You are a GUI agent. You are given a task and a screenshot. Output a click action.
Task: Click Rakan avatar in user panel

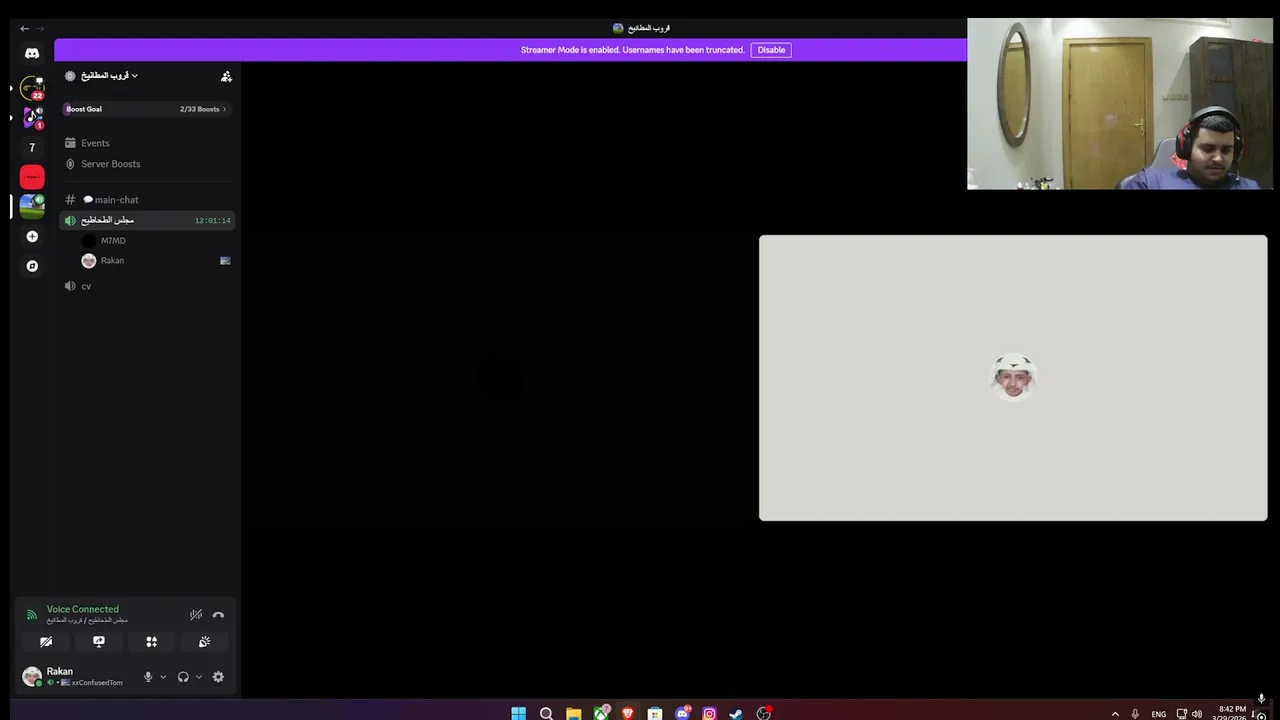32,677
